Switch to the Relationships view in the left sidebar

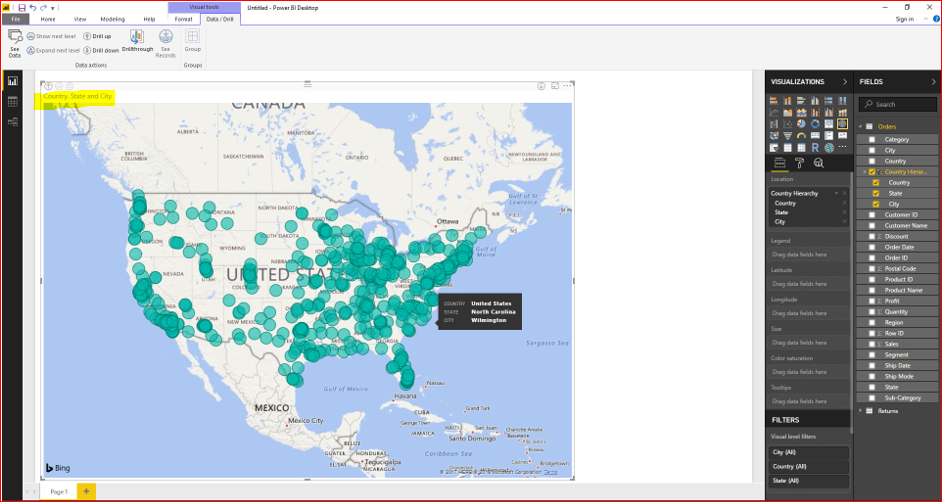tap(13, 122)
